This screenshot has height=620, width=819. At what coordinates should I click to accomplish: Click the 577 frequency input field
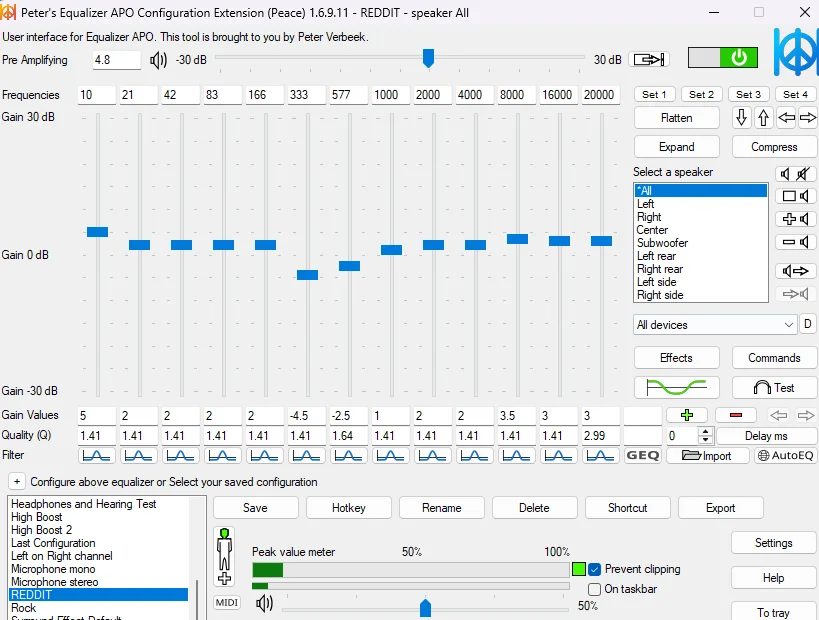coord(348,95)
